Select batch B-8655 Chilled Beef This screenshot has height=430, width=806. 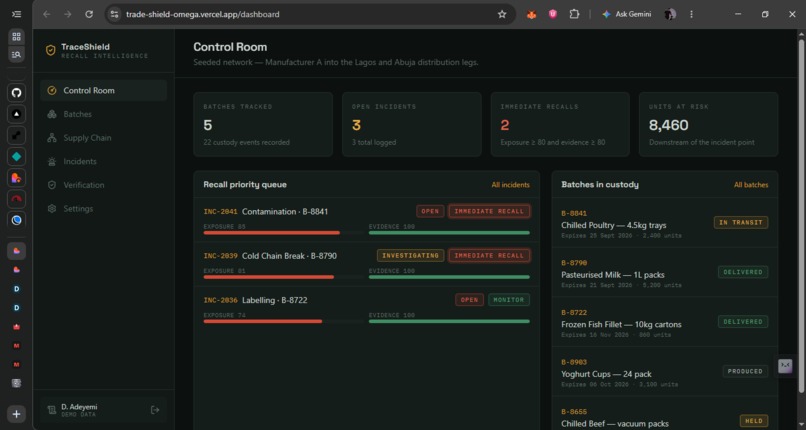click(665, 415)
